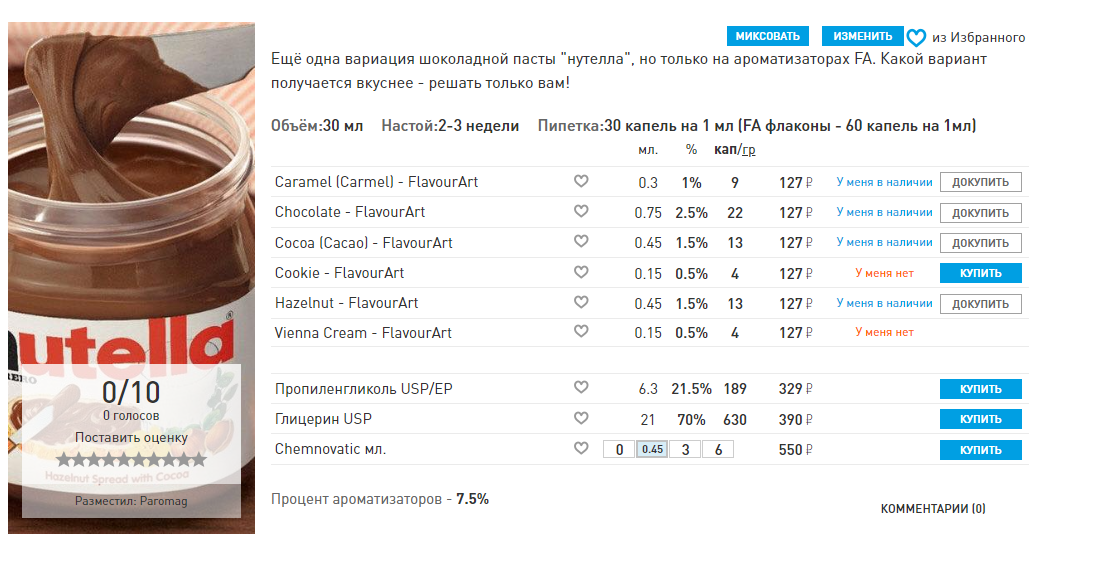Switch units via the гр link
The width and height of the screenshot is (1101, 564).
pyautogui.click(x=748, y=150)
